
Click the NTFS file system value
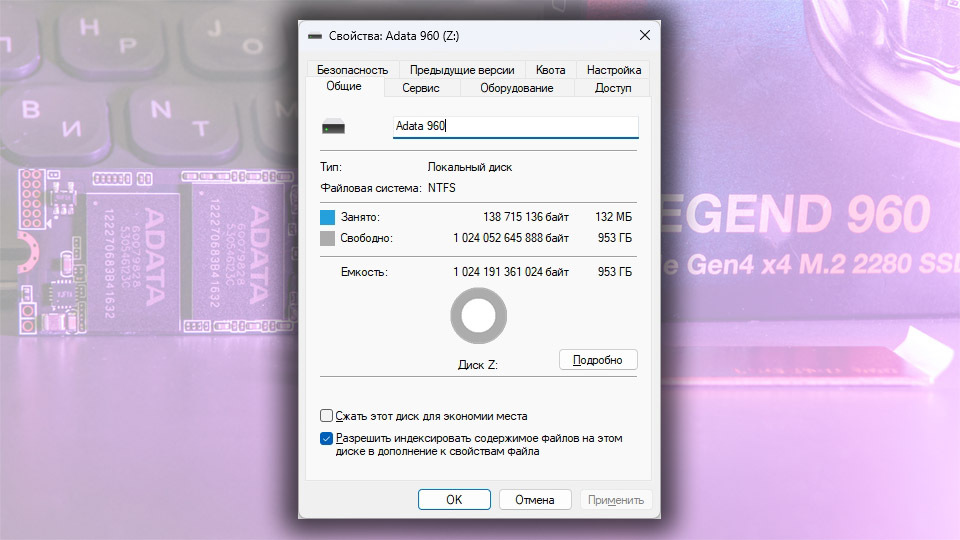[x=441, y=188]
